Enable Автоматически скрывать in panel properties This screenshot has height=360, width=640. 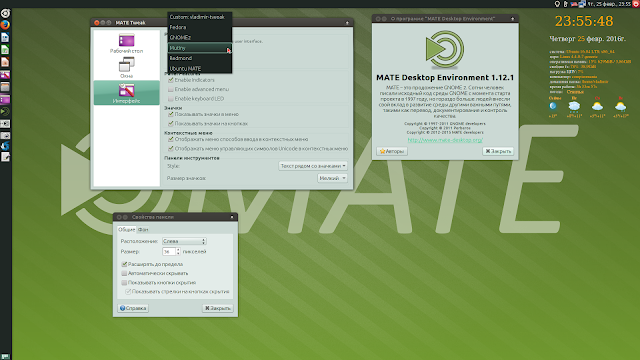[x=124, y=273]
